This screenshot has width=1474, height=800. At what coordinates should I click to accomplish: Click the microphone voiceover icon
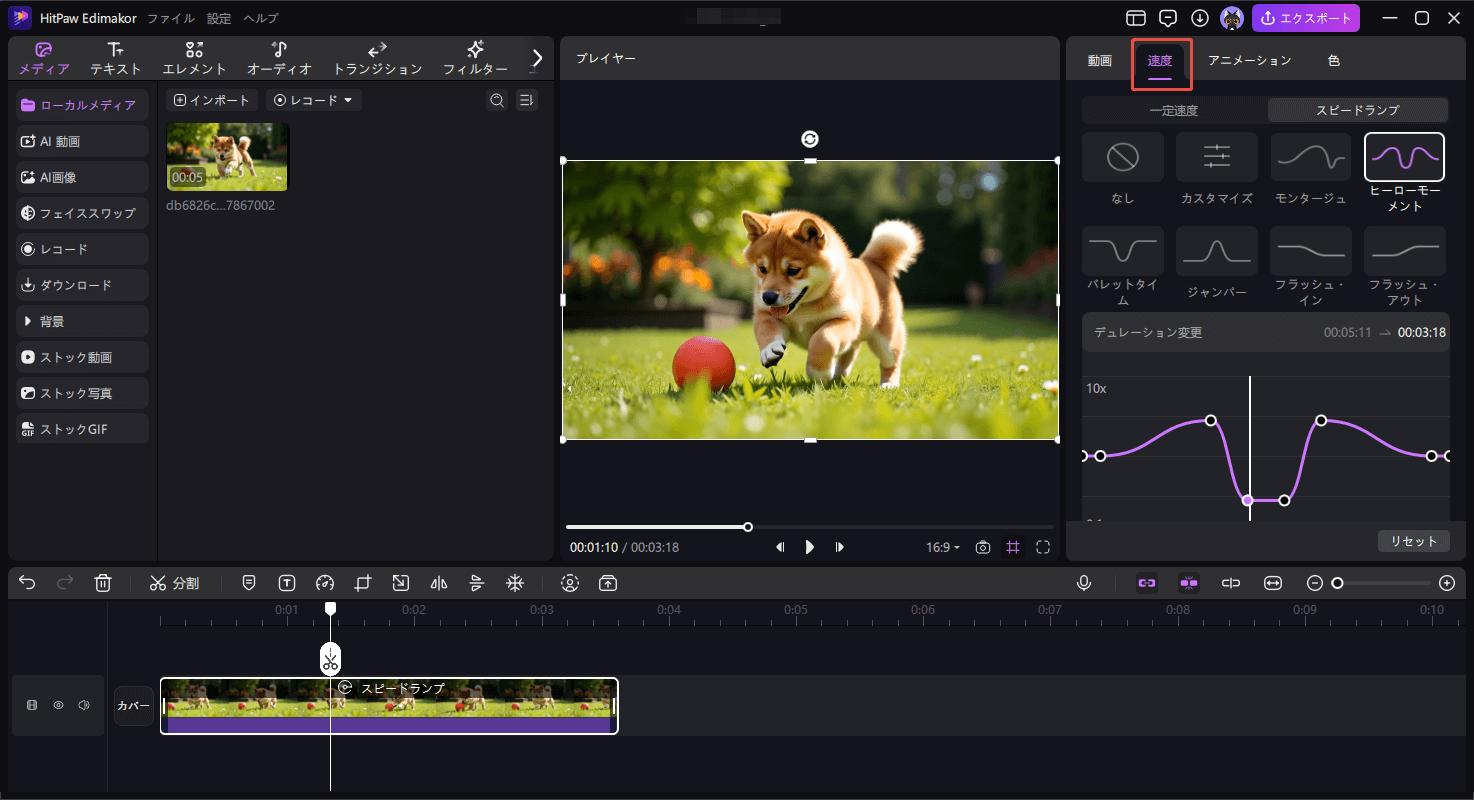(1084, 583)
